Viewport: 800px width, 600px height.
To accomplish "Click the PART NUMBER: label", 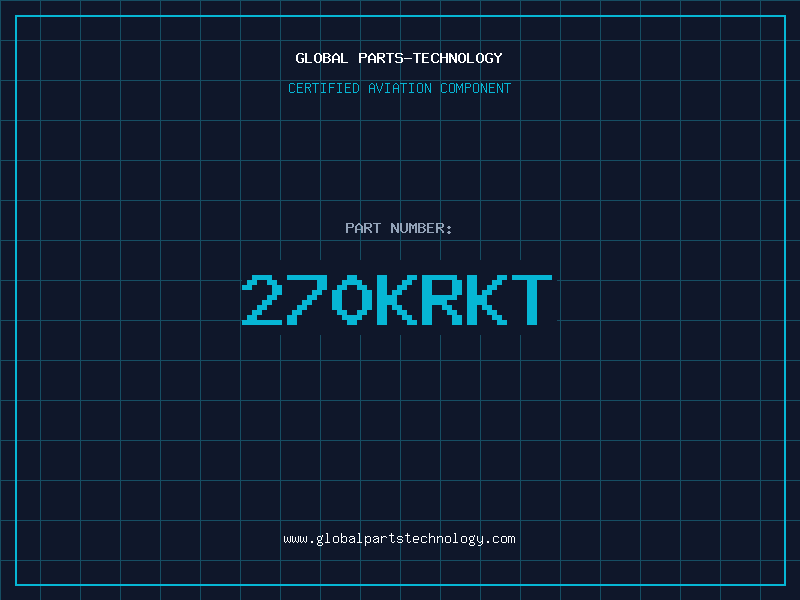I will [399, 228].
